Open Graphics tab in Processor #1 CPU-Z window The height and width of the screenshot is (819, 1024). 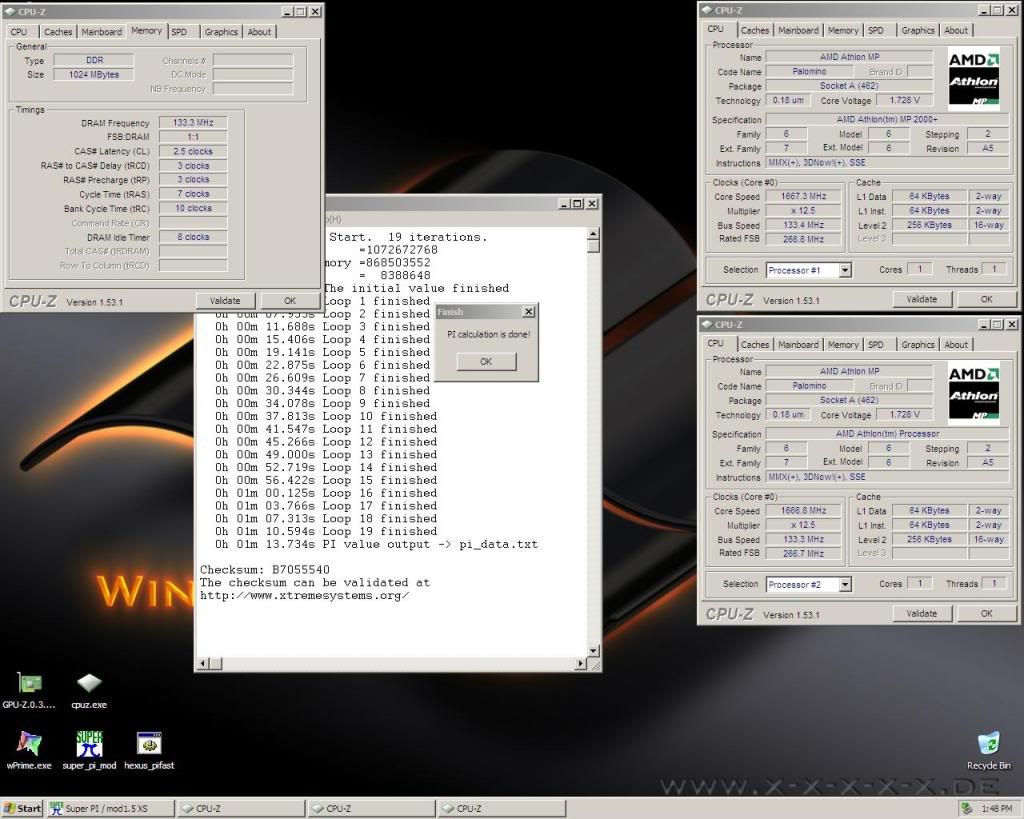pyautogui.click(x=918, y=30)
